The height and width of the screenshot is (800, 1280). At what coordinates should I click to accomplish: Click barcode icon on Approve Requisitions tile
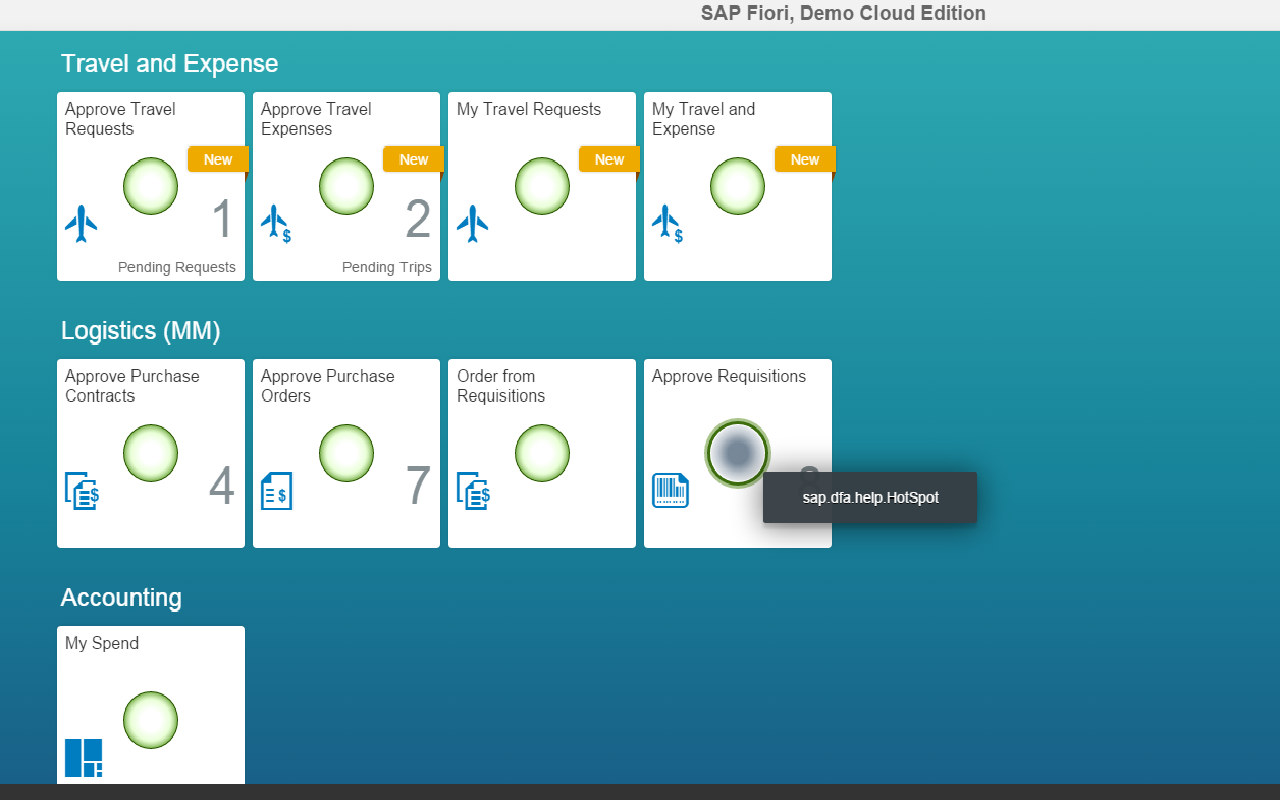670,490
